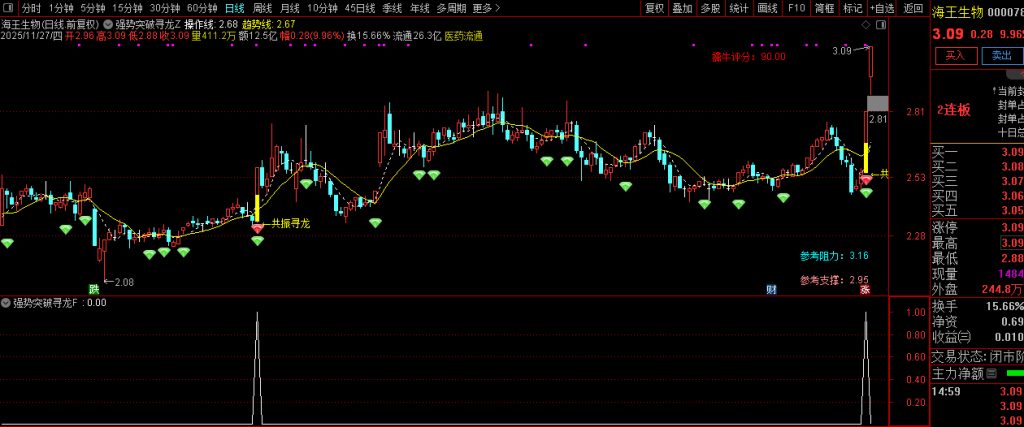The height and width of the screenshot is (427, 1024).
Task: Click the 14:59 trade tick entry
Action: pos(977,392)
